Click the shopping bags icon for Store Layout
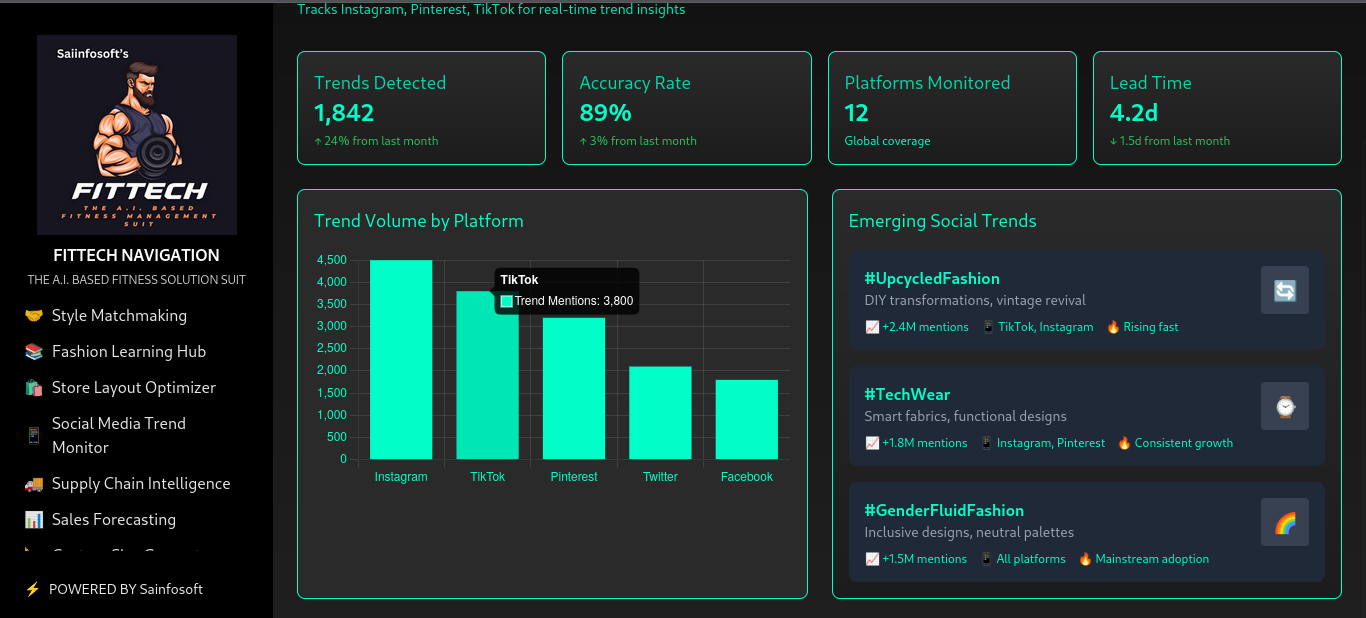Viewport: 1366px width, 618px height. [34, 388]
